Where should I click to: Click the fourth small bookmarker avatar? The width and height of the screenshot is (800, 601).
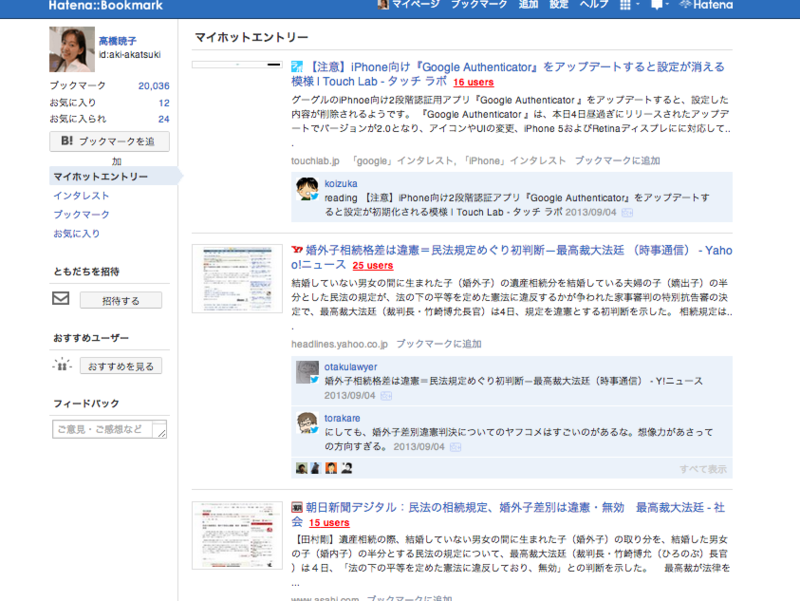click(346, 468)
